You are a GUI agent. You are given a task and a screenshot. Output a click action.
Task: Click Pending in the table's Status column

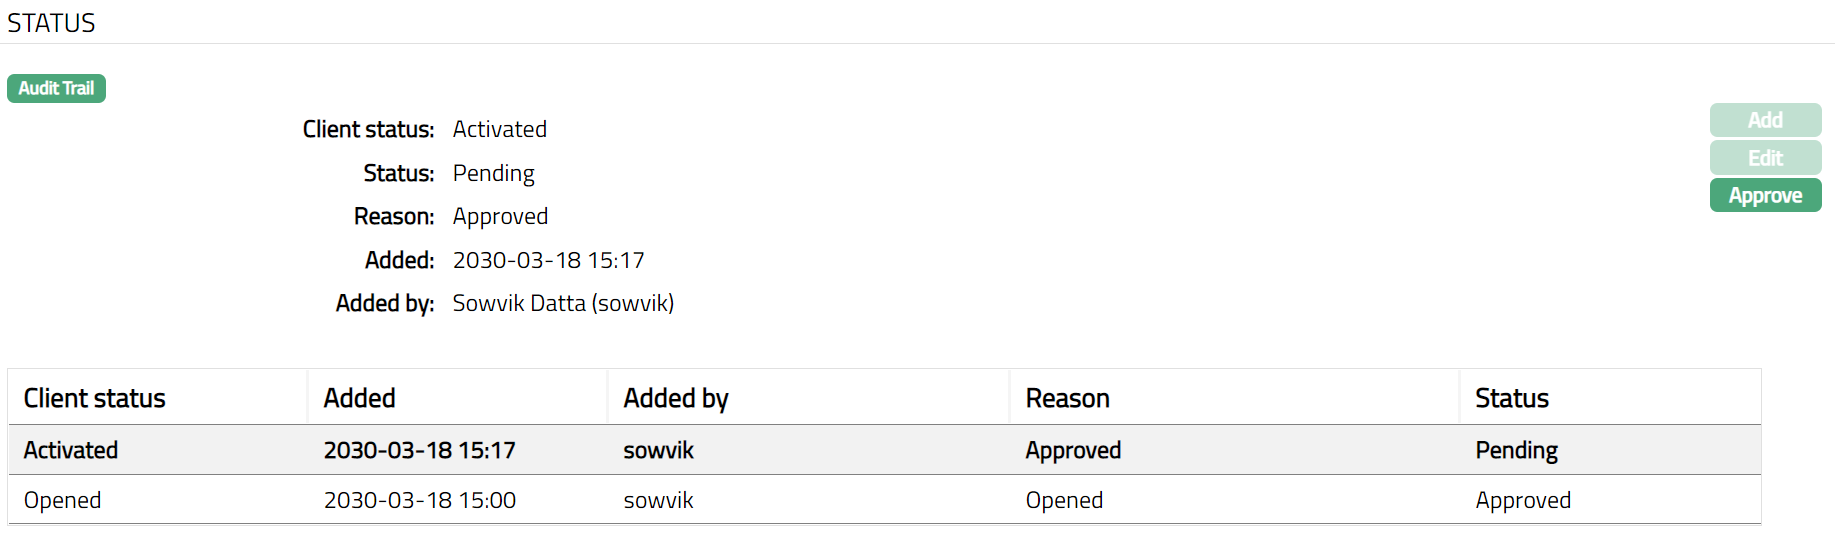pyautogui.click(x=1516, y=450)
